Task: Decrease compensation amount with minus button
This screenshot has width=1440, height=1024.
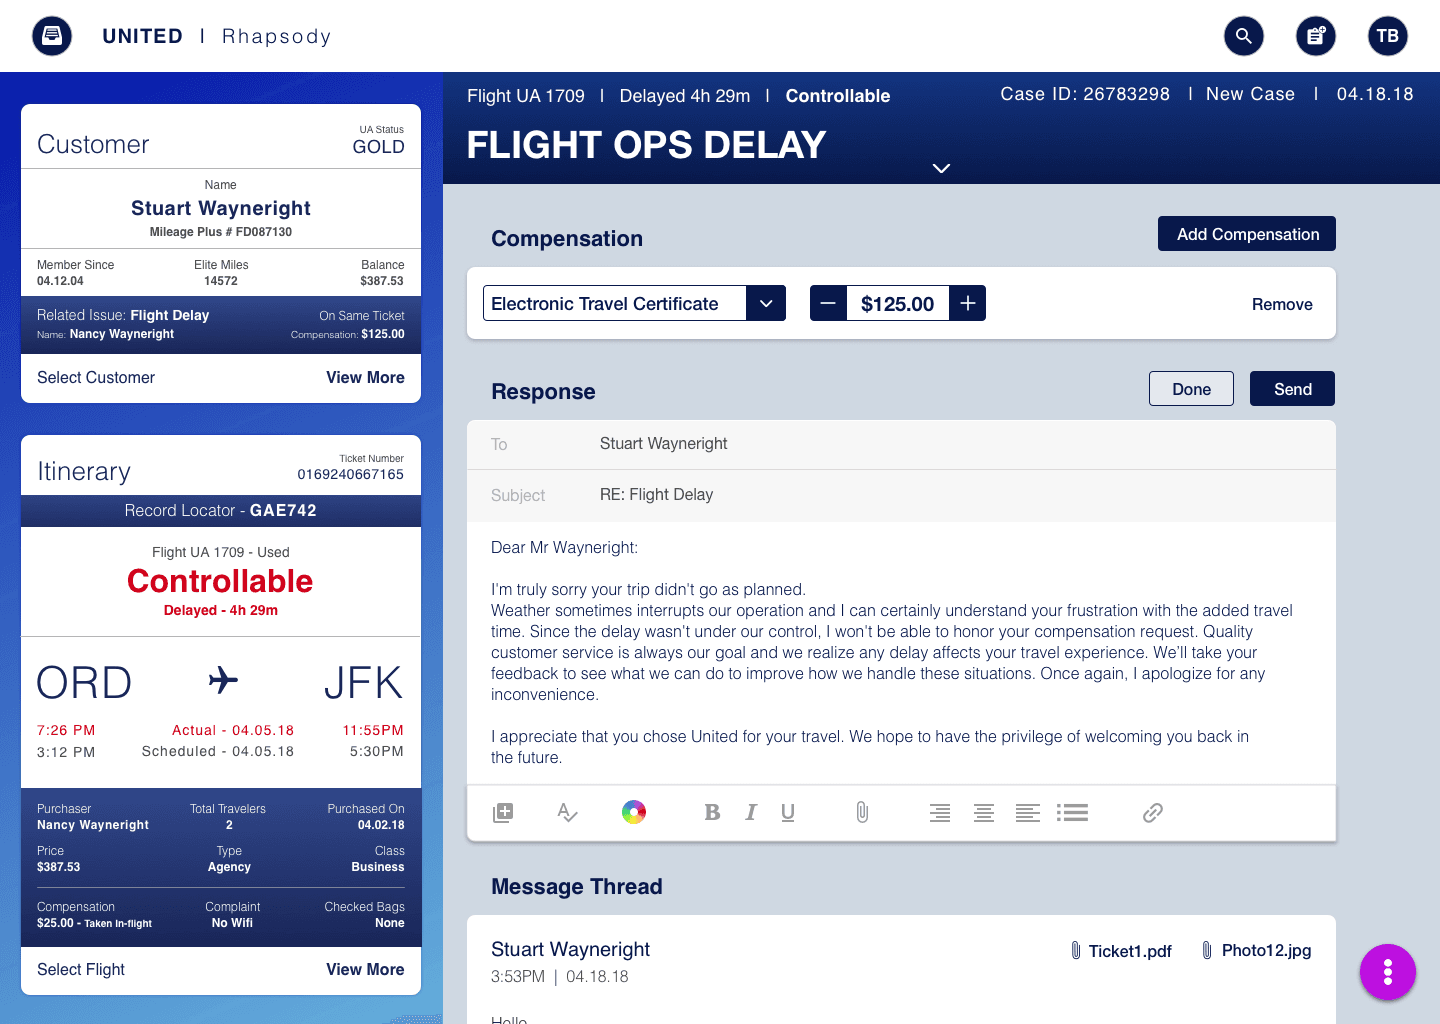Action: 828,303
